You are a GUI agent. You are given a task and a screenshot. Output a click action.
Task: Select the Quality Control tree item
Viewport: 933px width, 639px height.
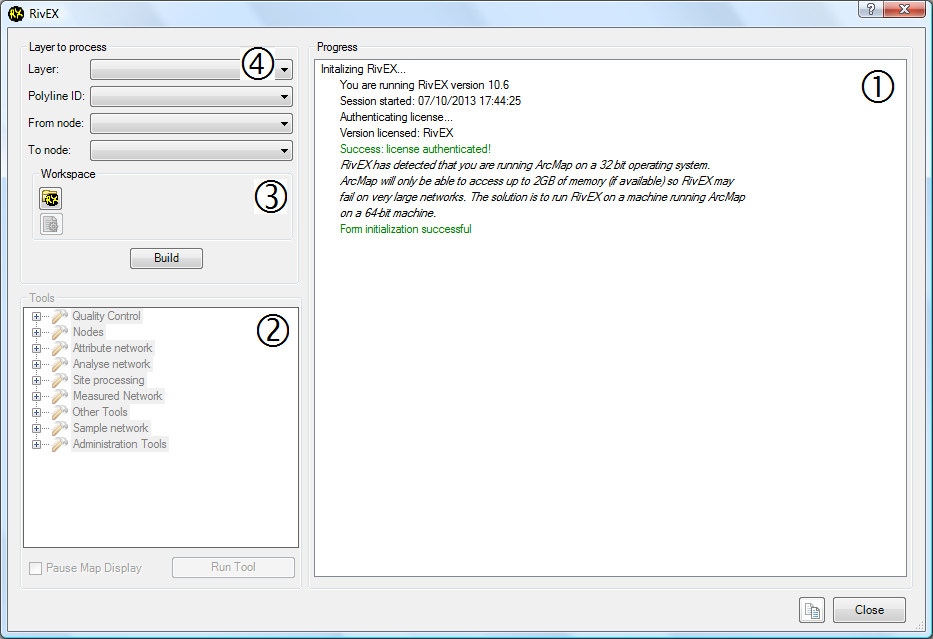(107, 316)
